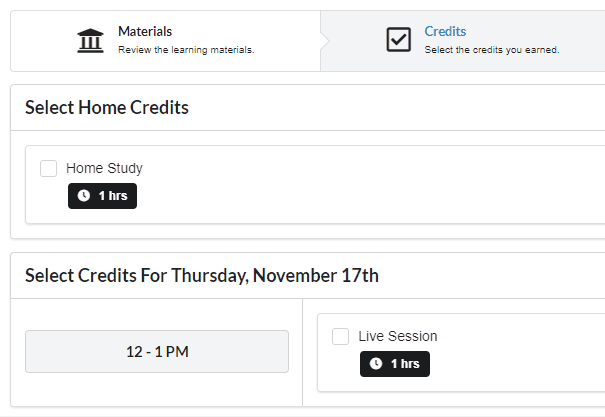
Task: Switch to the Credits step tab
Action: 463,41
